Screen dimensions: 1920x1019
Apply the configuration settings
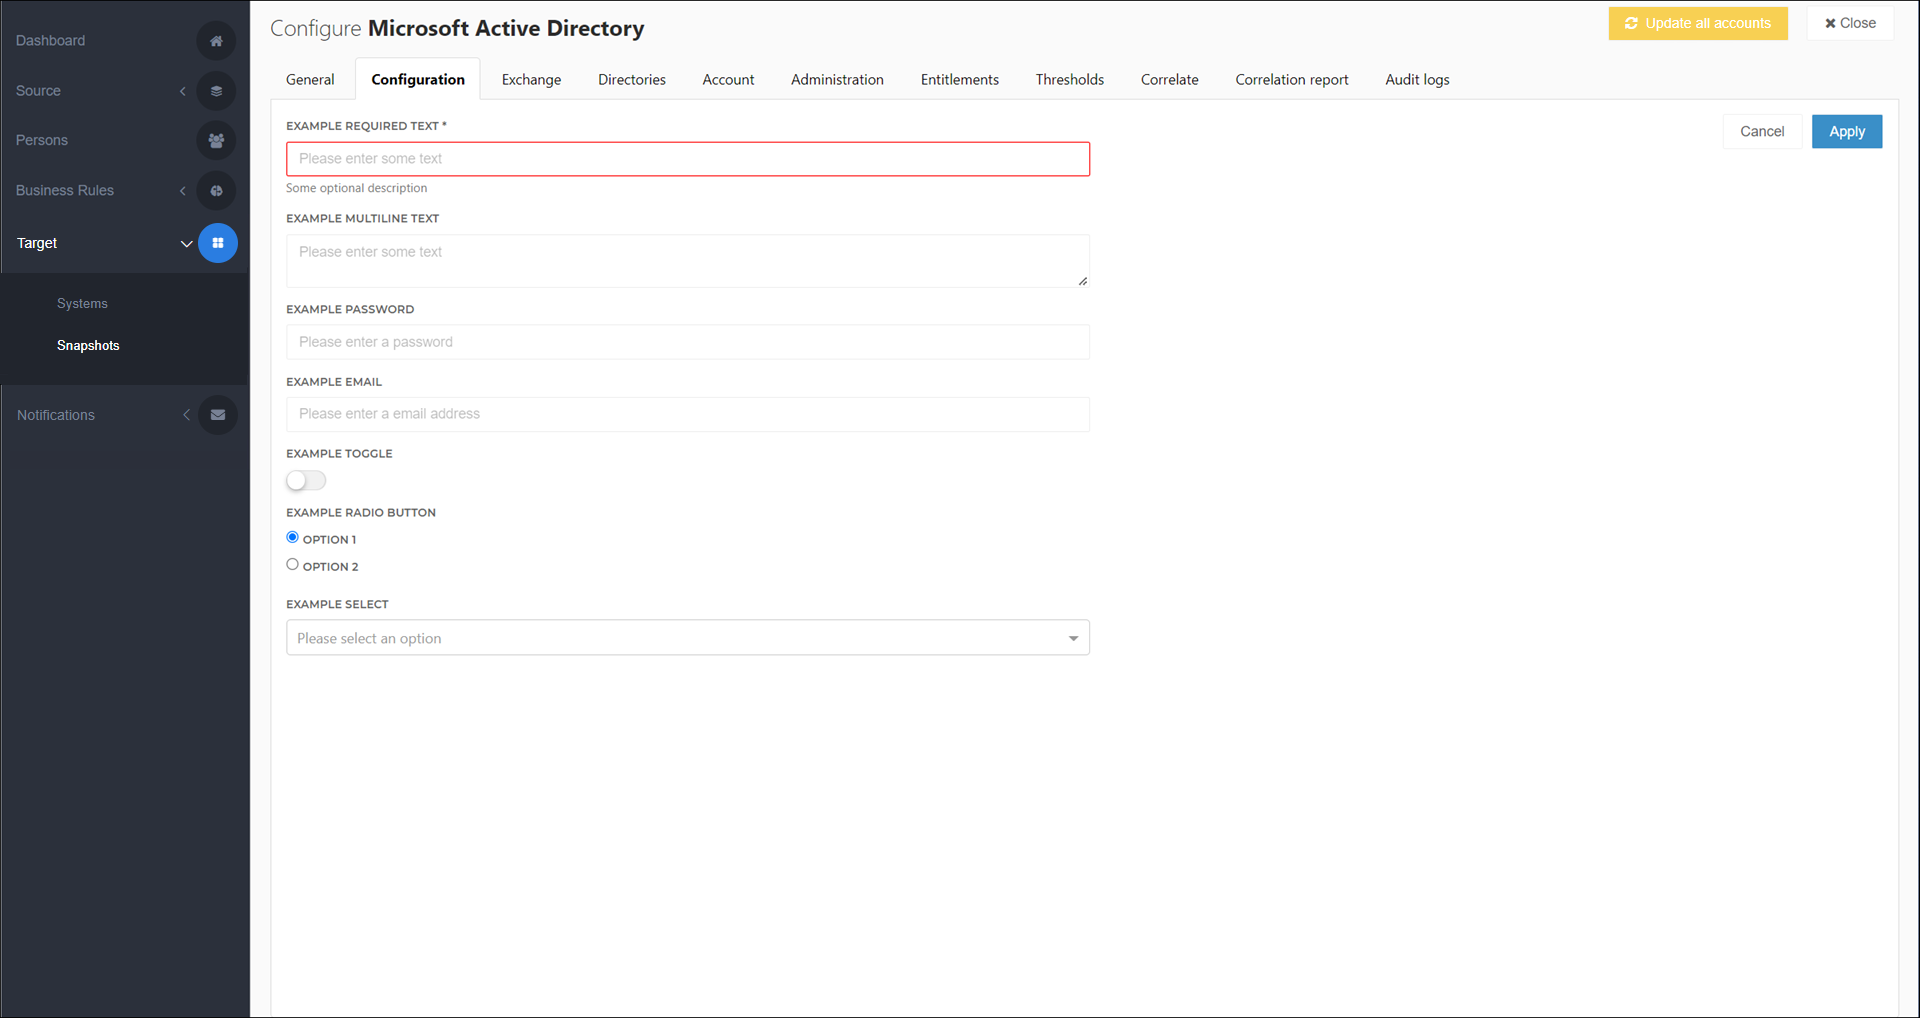click(x=1847, y=131)
